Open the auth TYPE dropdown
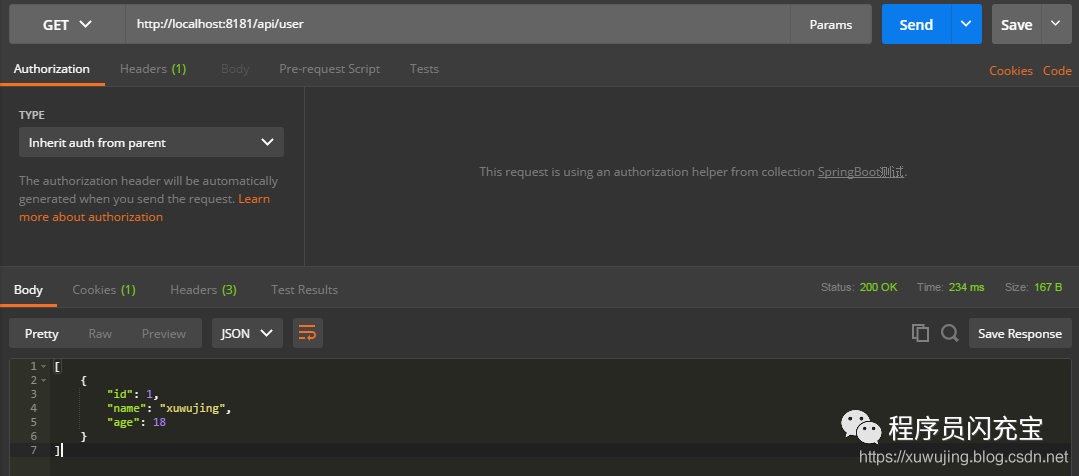 151,142
